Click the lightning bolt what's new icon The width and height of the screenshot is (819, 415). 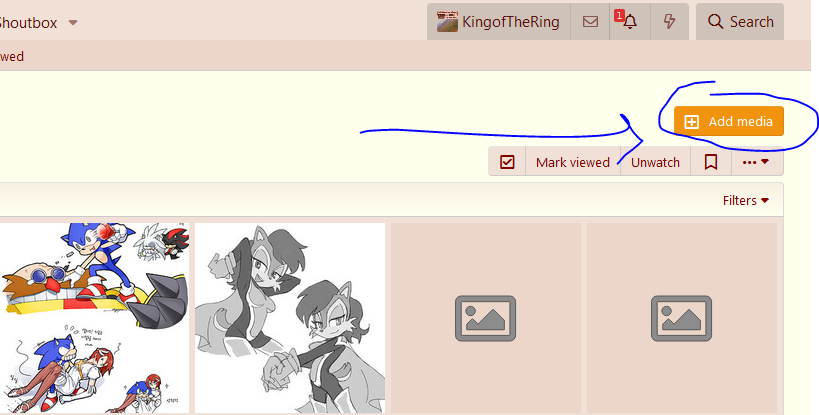(x=669, y=22)
